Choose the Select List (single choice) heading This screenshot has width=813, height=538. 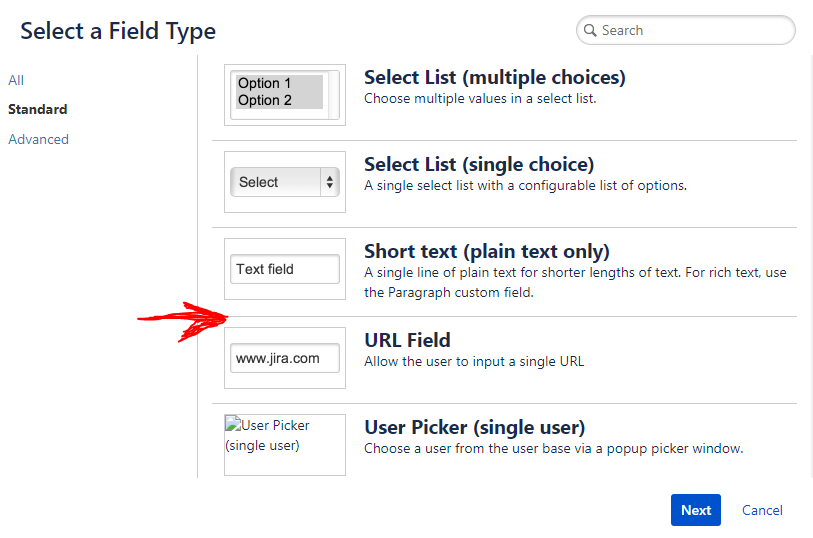(x=479, y=164)
